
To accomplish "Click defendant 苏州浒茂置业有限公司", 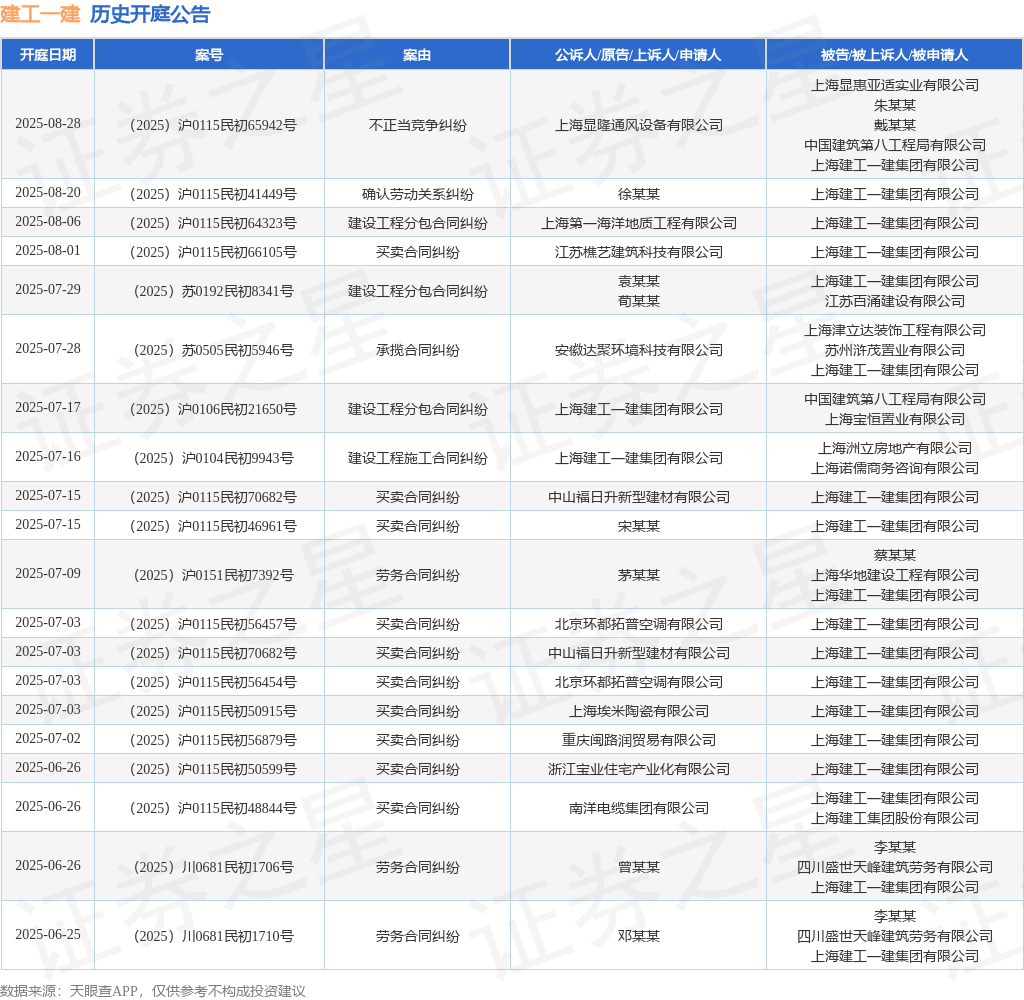I will coord(895,350).
